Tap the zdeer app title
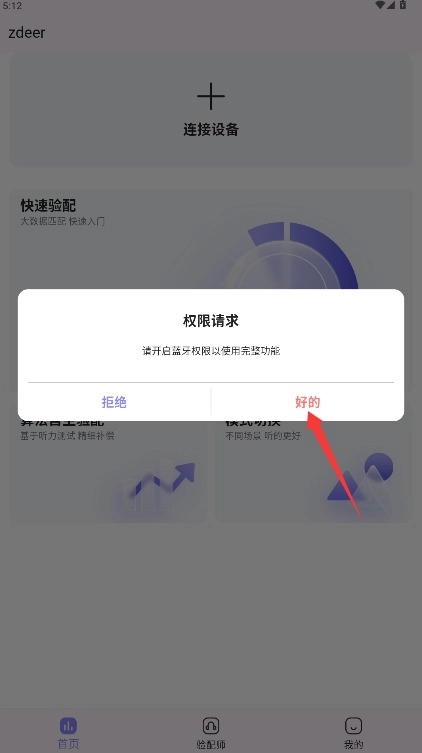This screenshot has width=422, height=753. click(x=27, y=33)
